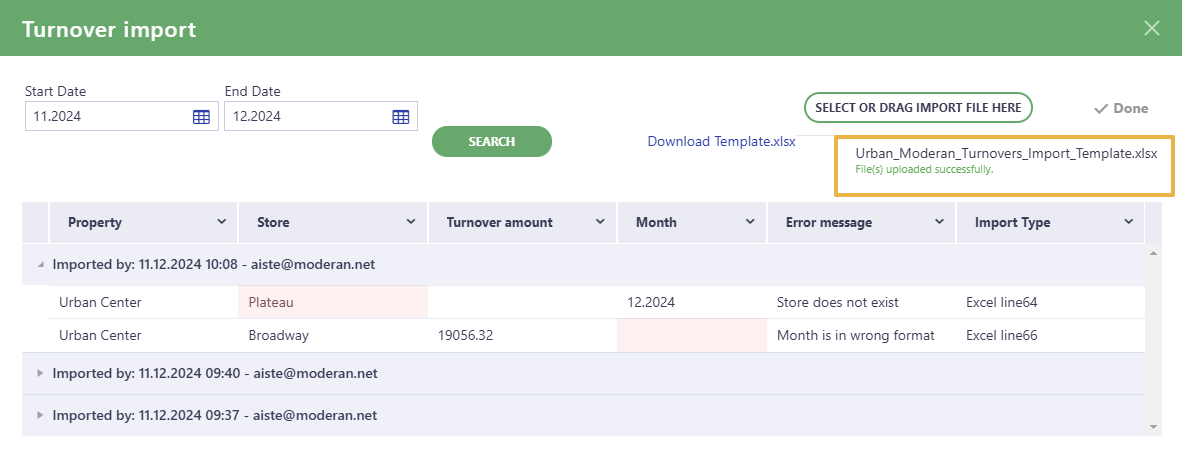Expand the 09:40 import group

point(40,373)
